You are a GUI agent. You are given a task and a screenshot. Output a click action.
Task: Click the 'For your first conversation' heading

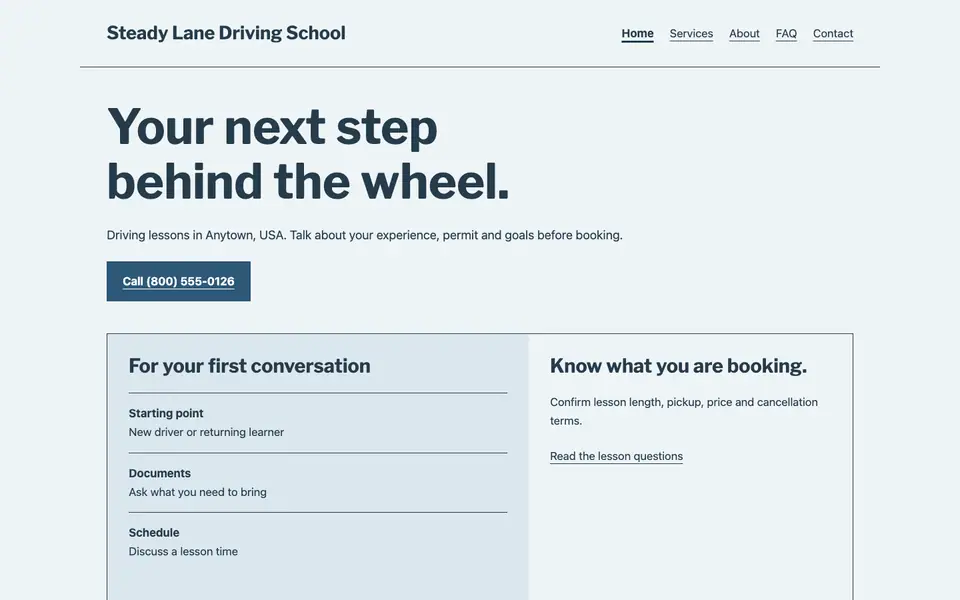pyautogui.click(x=249, y=366)
